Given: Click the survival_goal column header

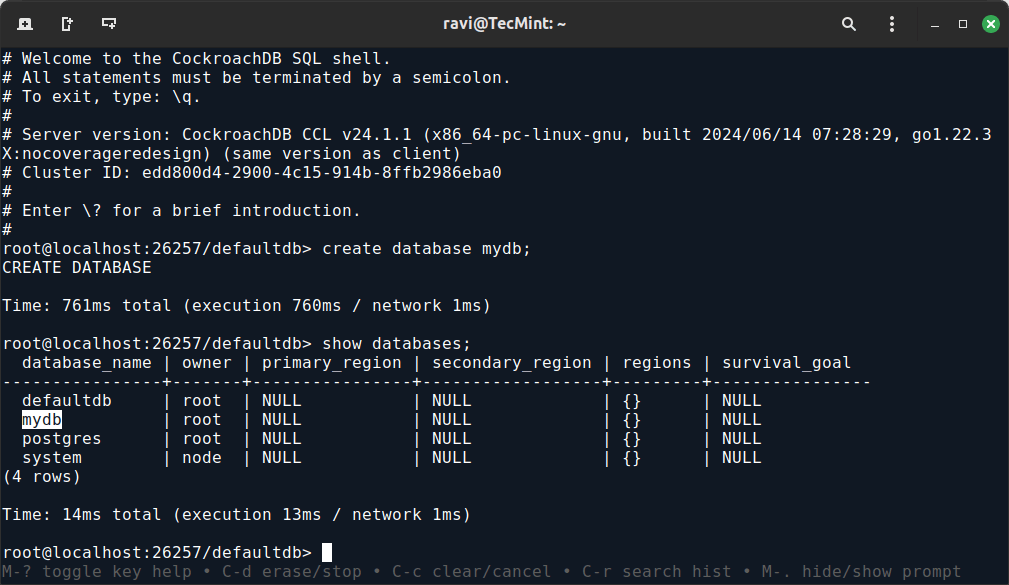Looking at the screenshot, I should [786, 363].
